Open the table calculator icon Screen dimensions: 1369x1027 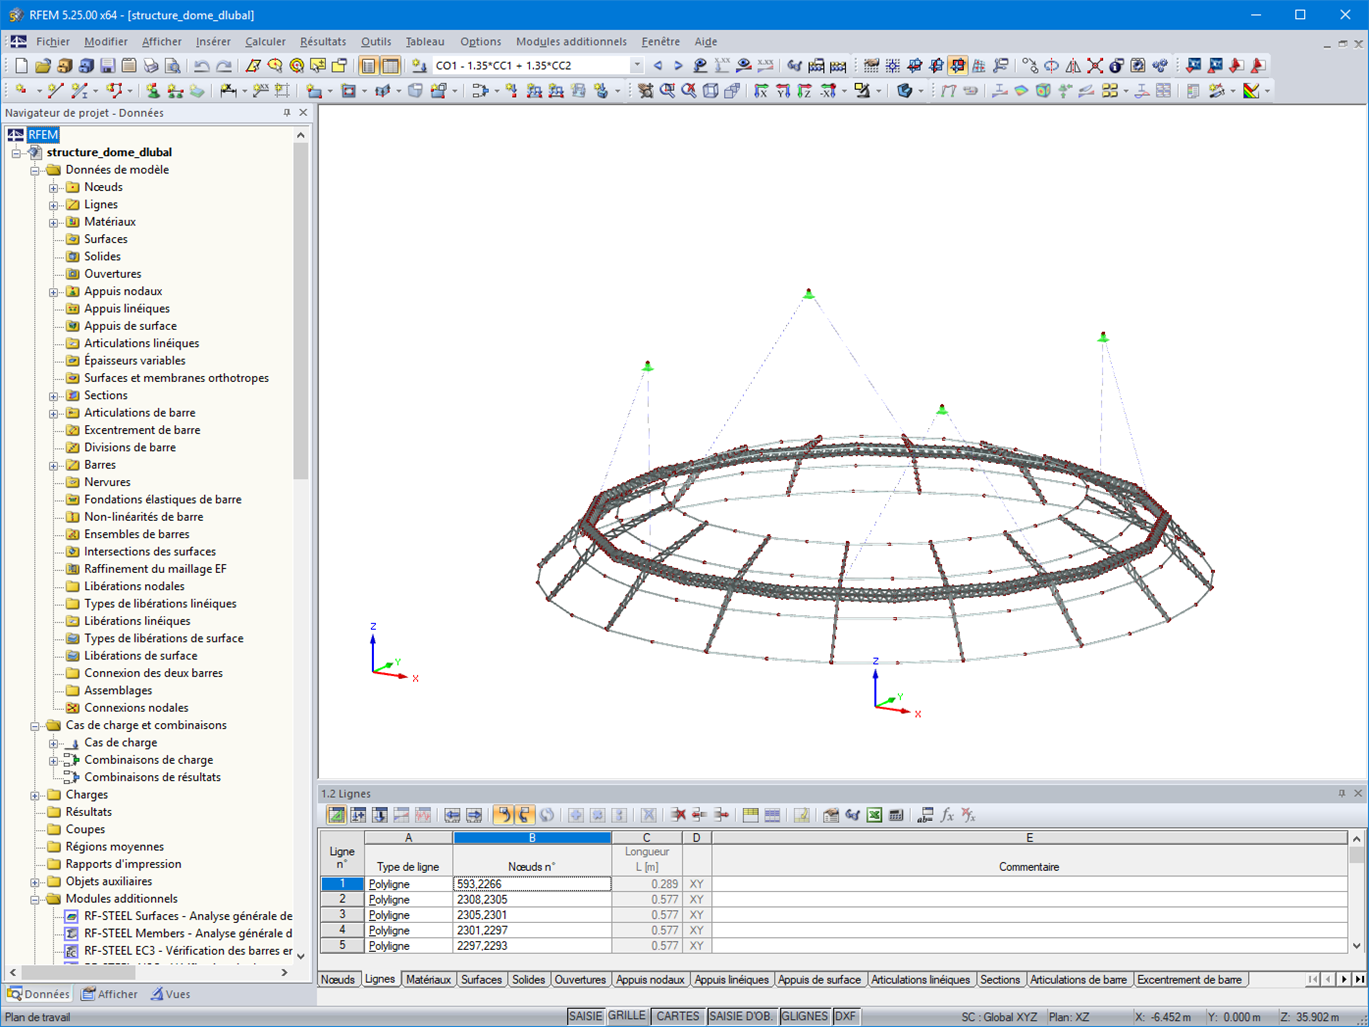pos(894,815)
